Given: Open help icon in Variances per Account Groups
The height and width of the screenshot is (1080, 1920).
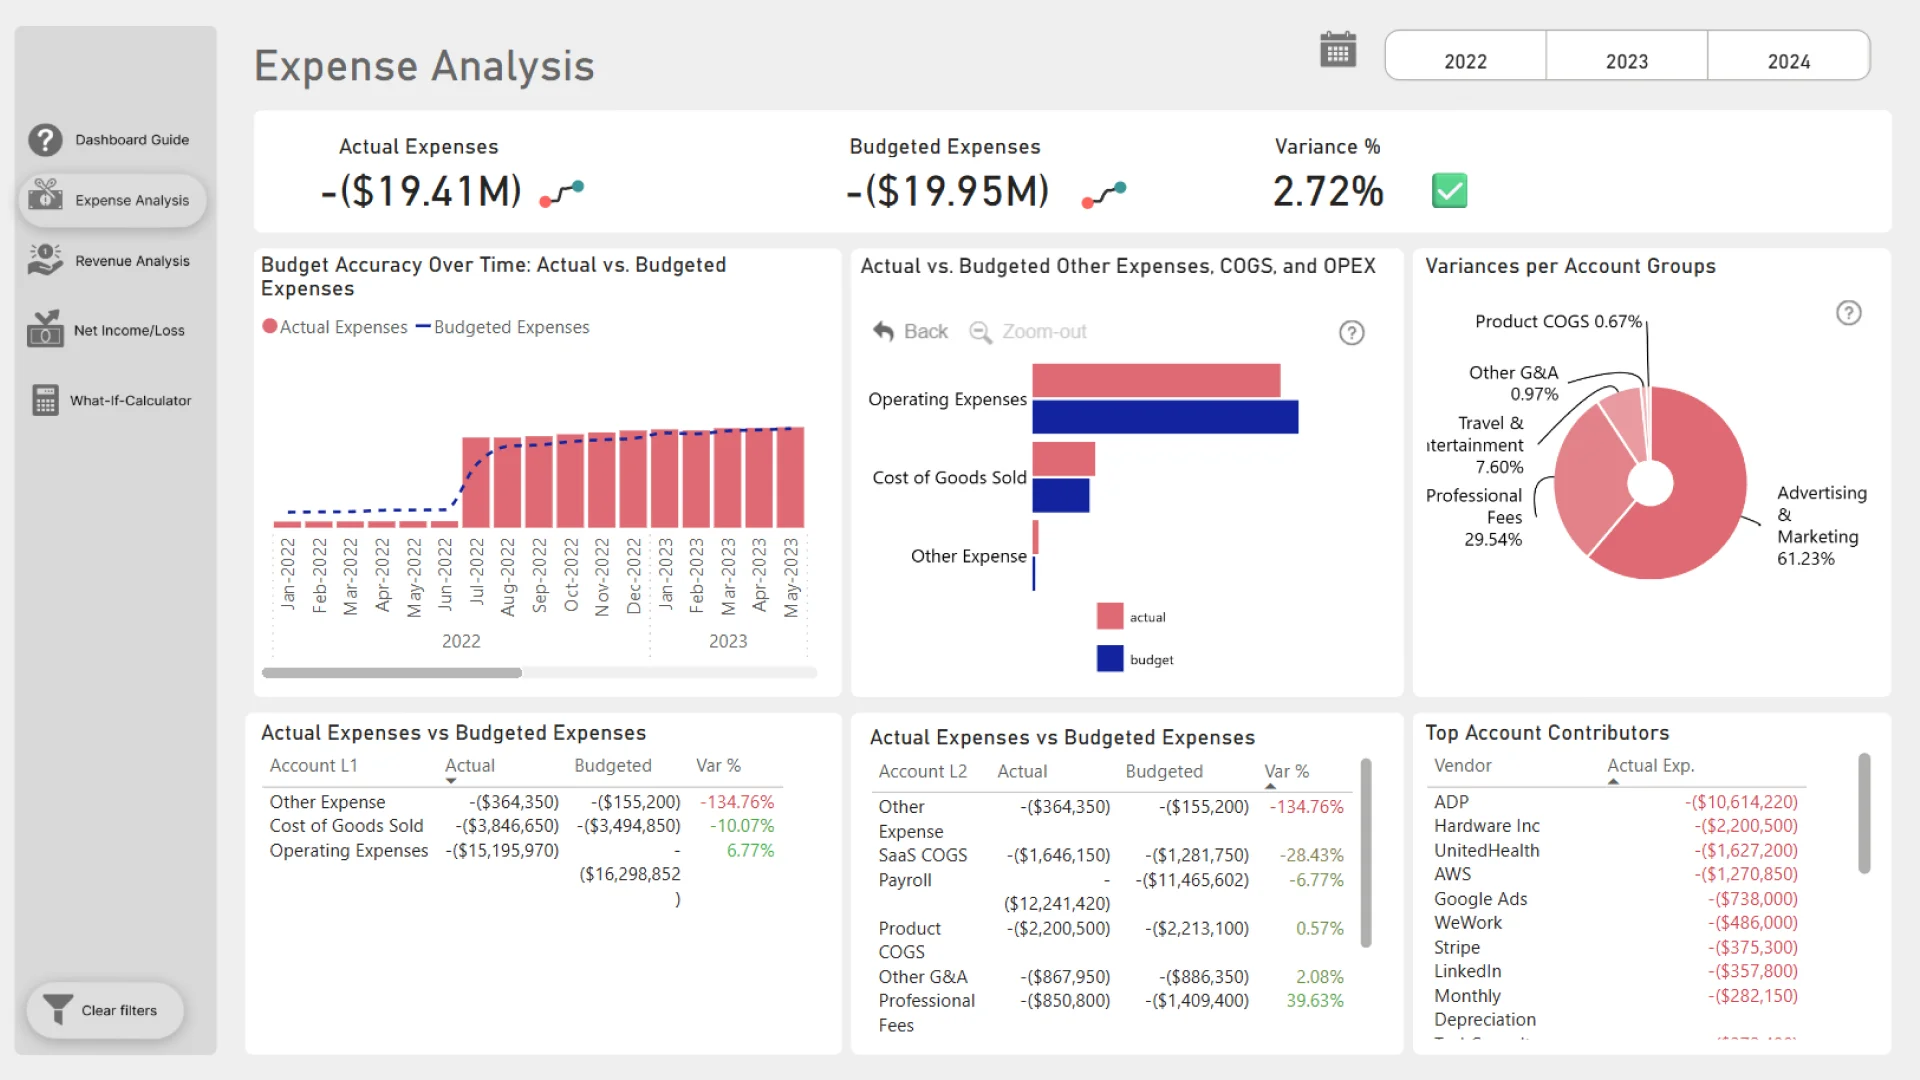Looking at the screenshot, I should click(x=1848, y=313).
